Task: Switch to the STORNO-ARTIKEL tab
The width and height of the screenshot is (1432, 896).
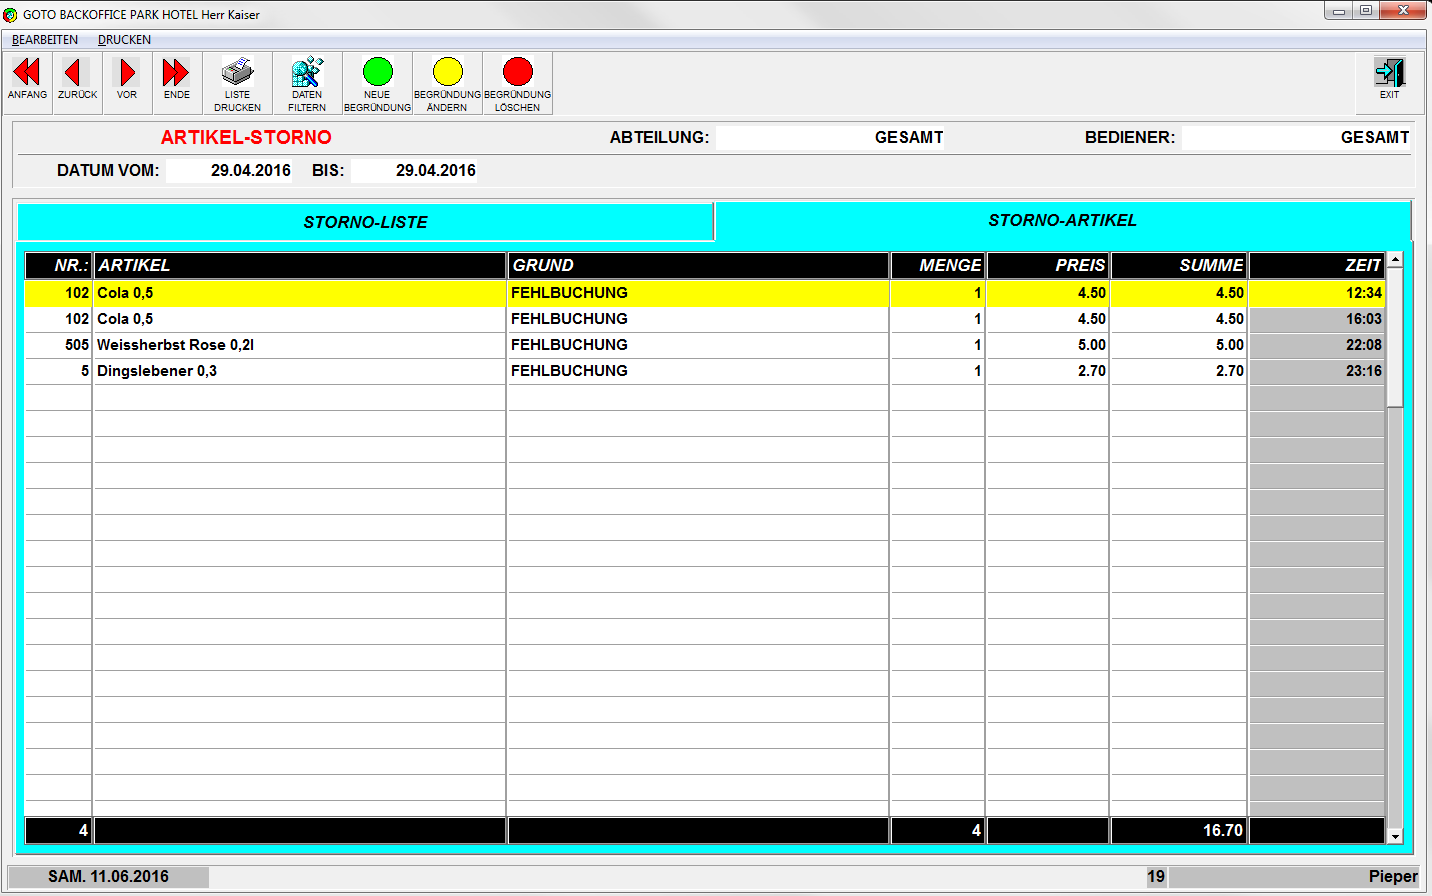Action: (x=1062, y=220)
